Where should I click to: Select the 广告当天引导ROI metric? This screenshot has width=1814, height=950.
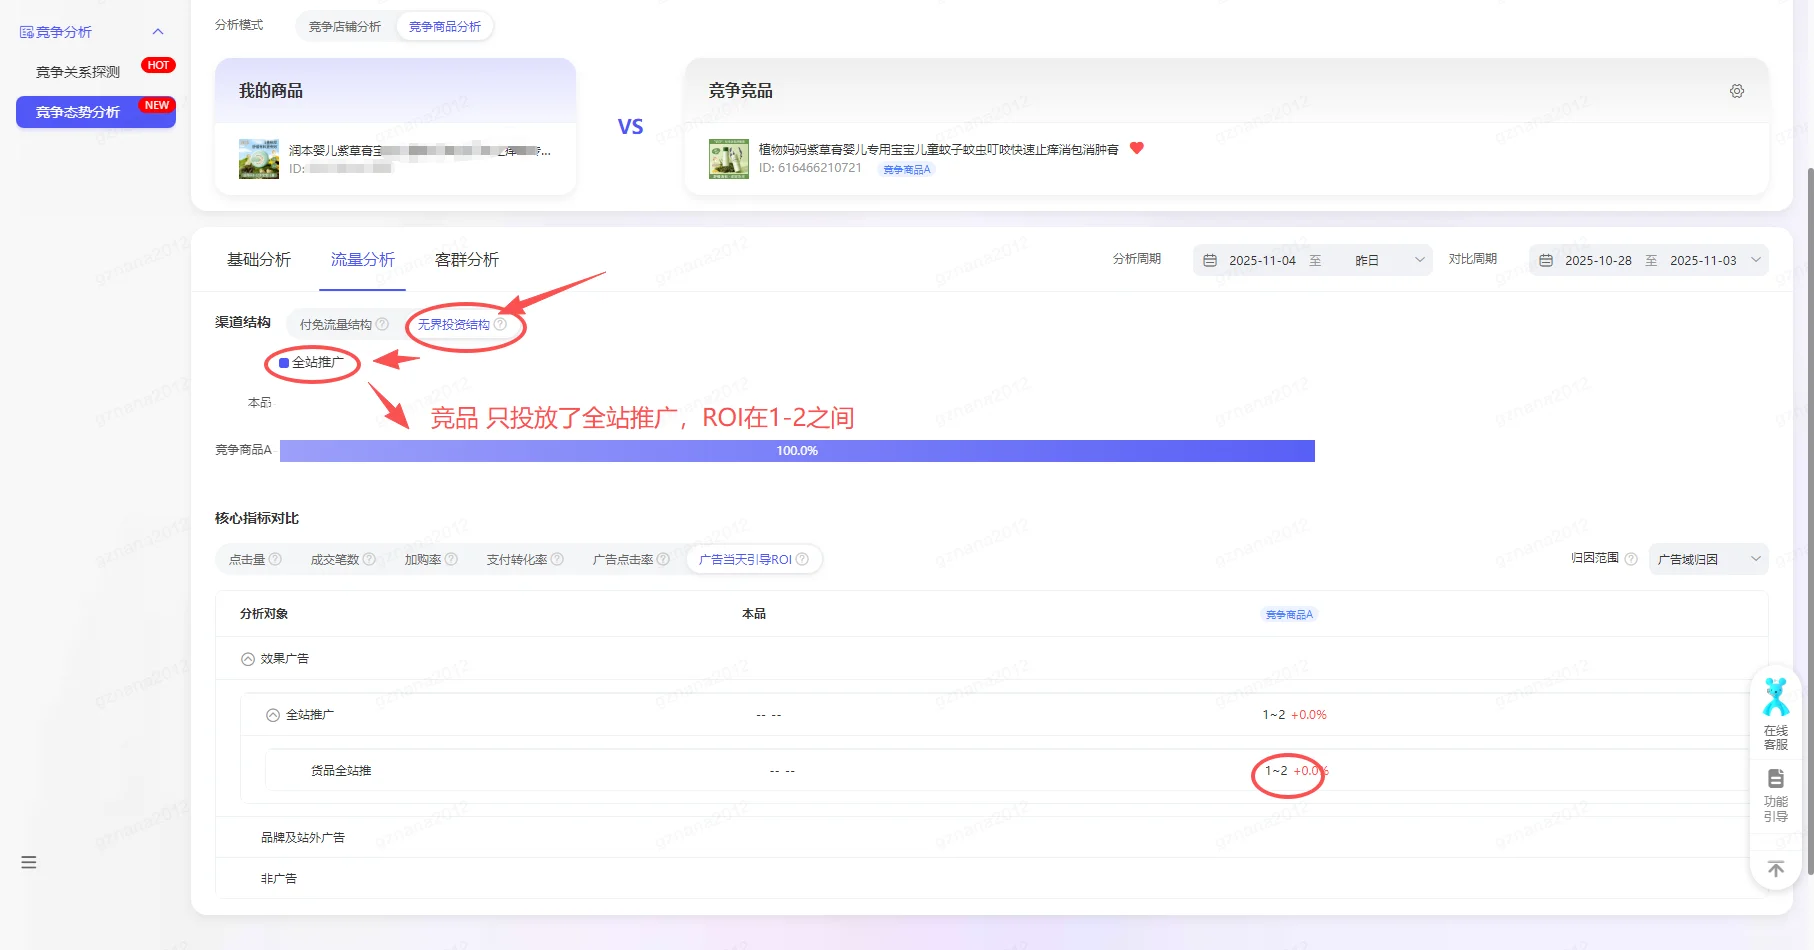click(745, 559)
